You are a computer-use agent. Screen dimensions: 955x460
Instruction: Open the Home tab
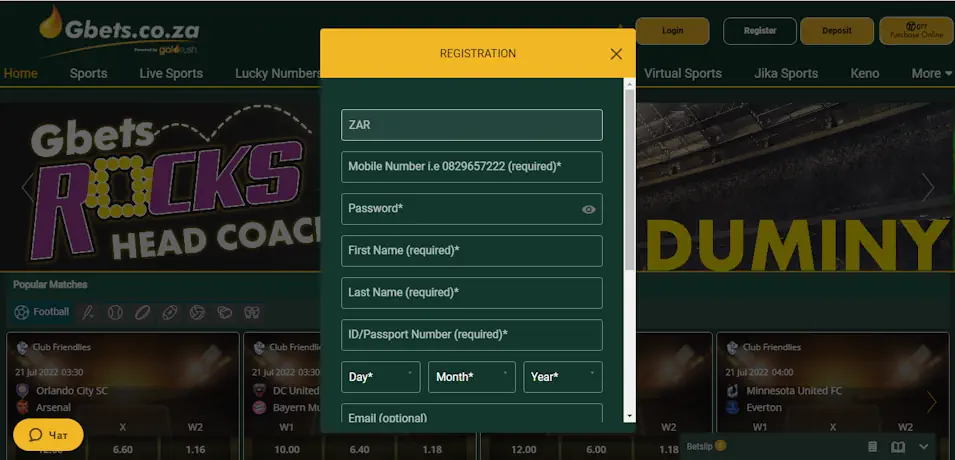(x=21, y=74)
